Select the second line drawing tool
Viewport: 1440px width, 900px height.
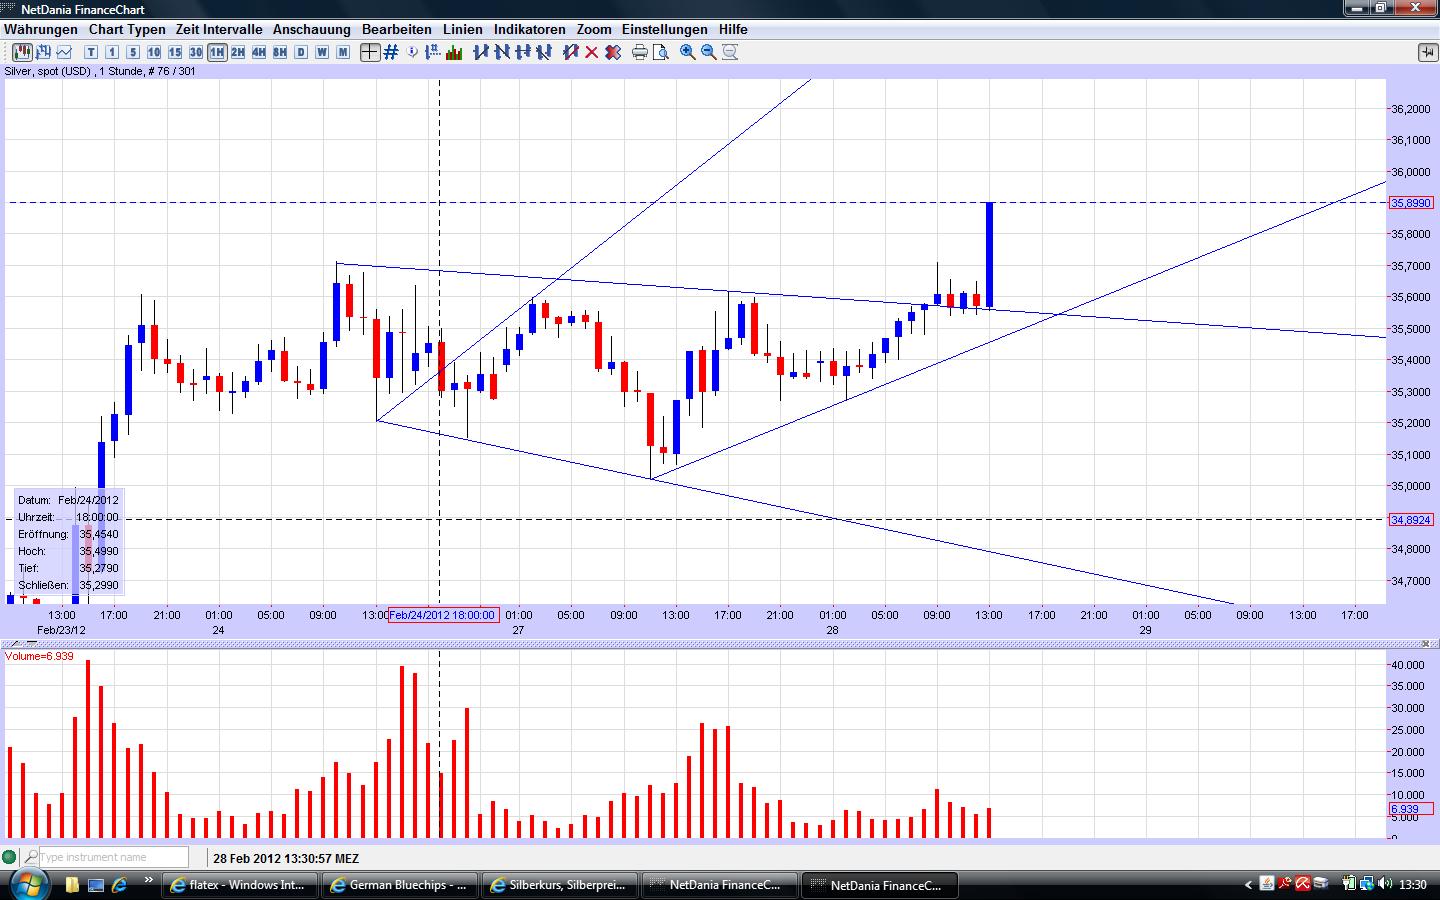click(x=502, y=52)
